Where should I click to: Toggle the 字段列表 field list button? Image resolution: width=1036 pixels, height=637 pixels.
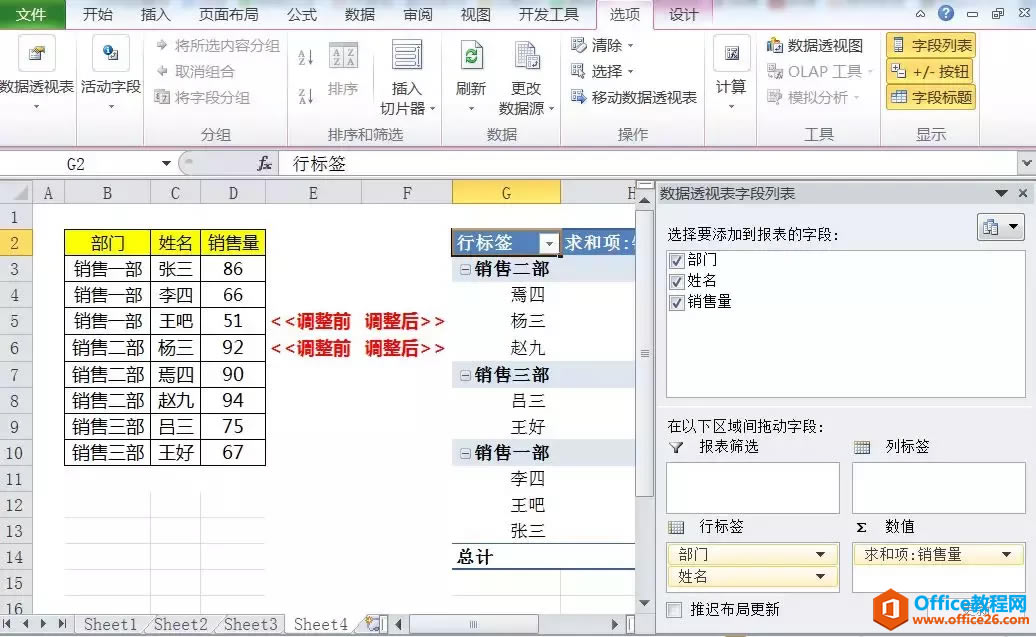(931, 45)
